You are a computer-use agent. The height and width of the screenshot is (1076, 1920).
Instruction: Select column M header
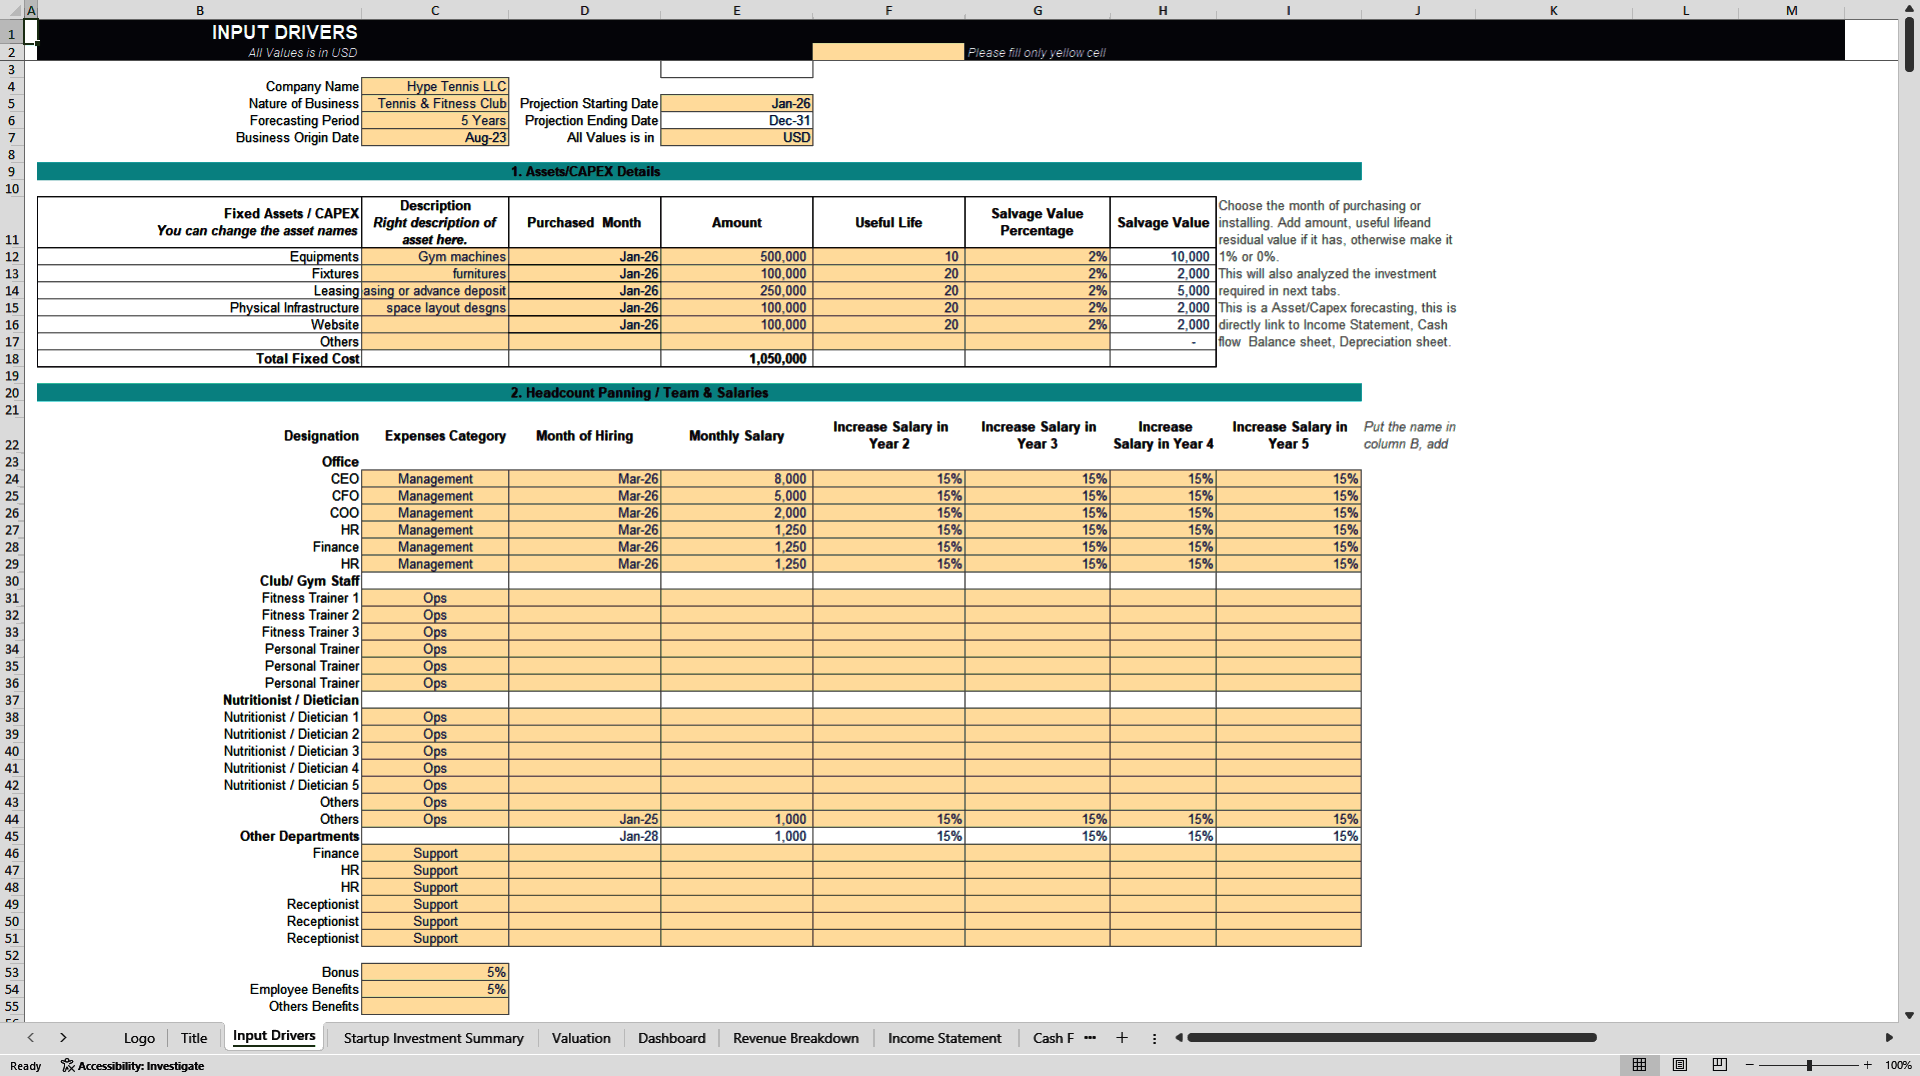point(1792,10)
